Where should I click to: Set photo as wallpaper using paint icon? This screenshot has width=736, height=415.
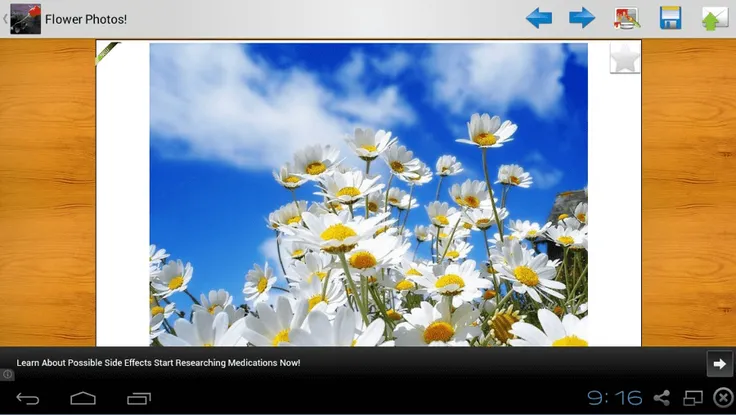[627, 18]
